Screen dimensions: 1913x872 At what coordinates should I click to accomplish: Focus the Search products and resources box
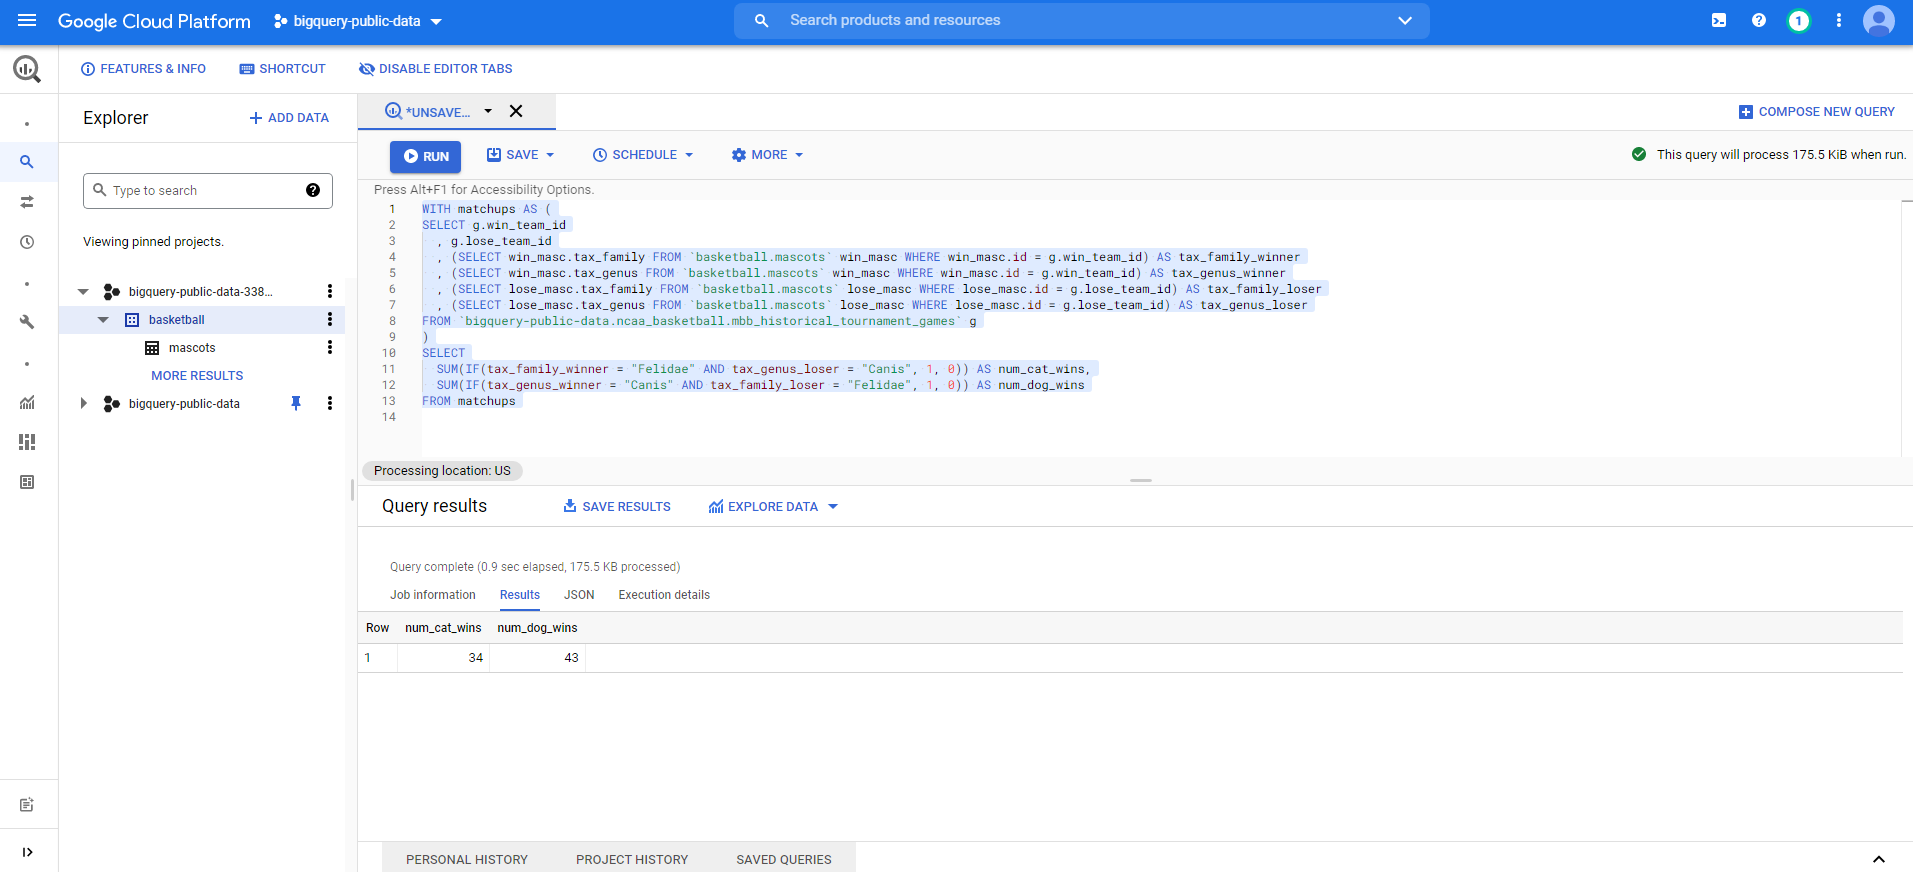1082,20
